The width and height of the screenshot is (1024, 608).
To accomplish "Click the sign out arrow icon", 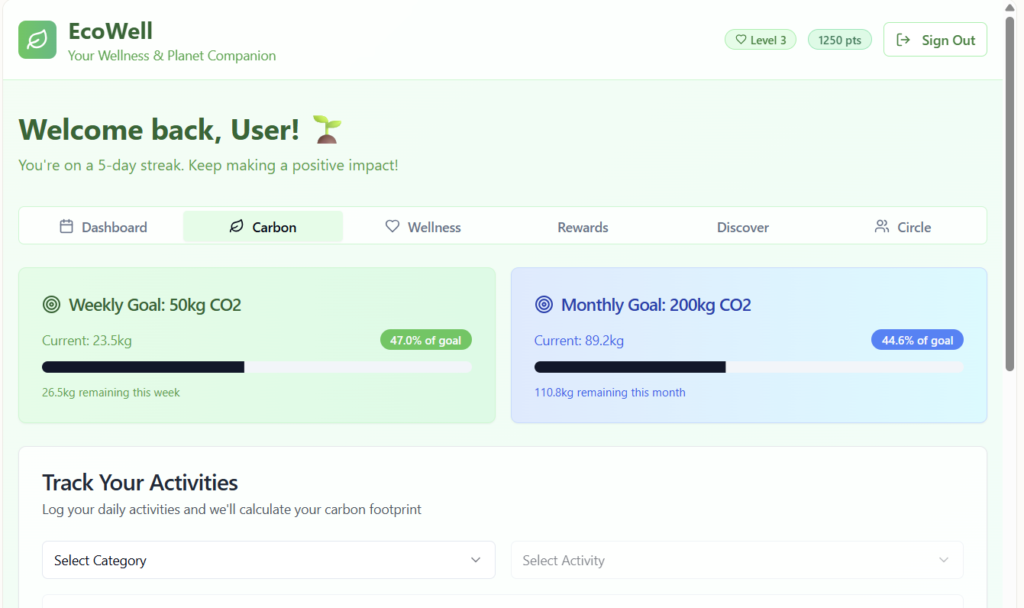I will click(x=904, y=40).
